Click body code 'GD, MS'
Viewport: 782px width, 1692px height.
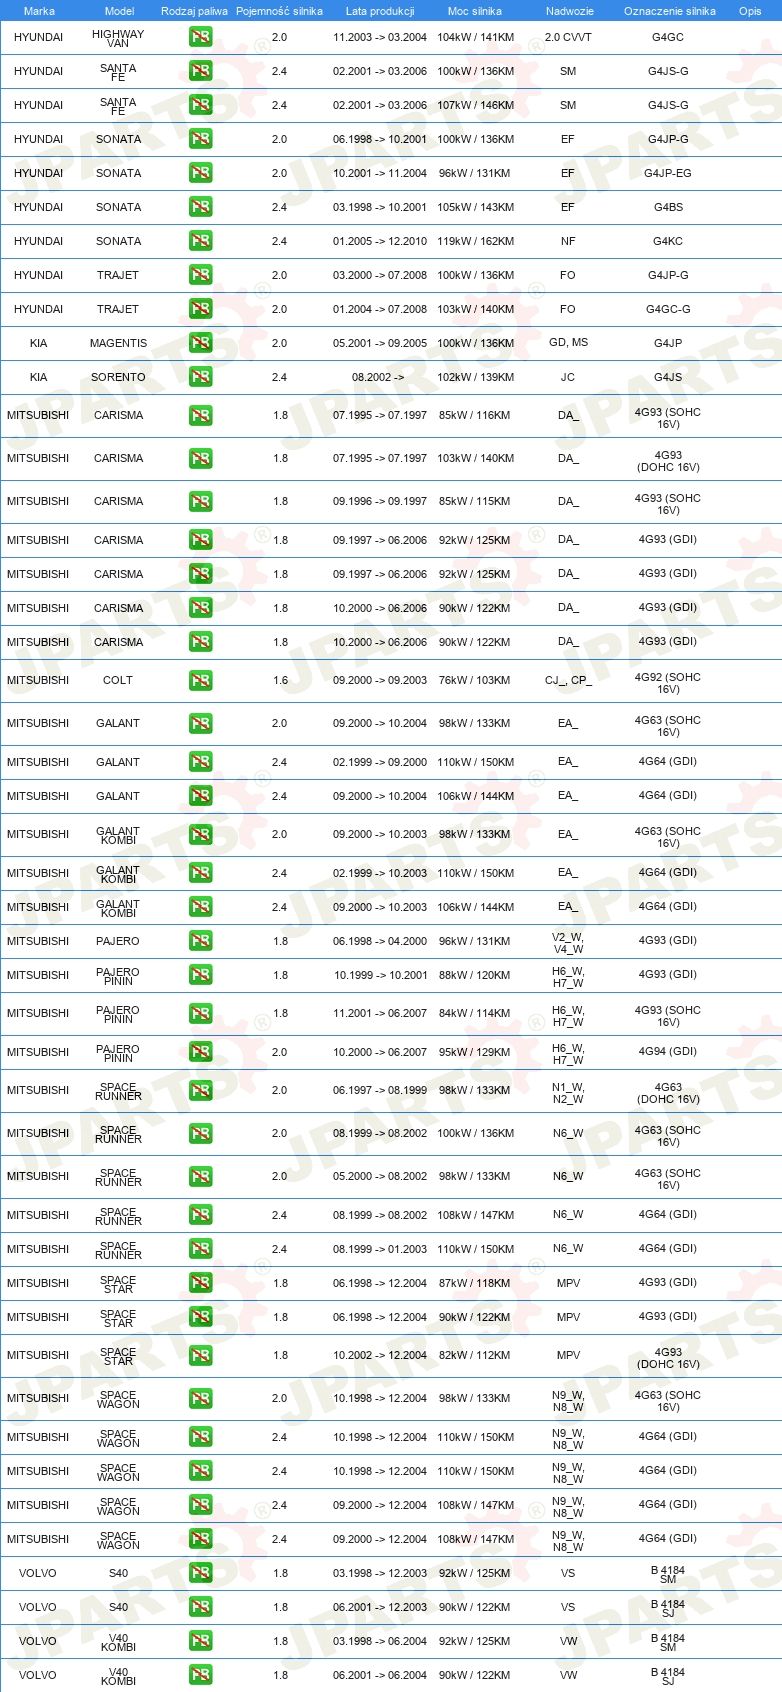pos(568,342)
